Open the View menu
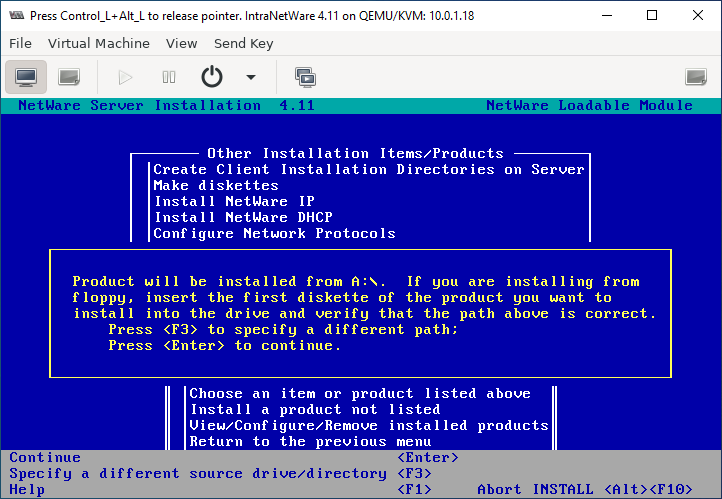Image resolution: width=722 pixels, height=499 pixels. [x=181, y=43]
